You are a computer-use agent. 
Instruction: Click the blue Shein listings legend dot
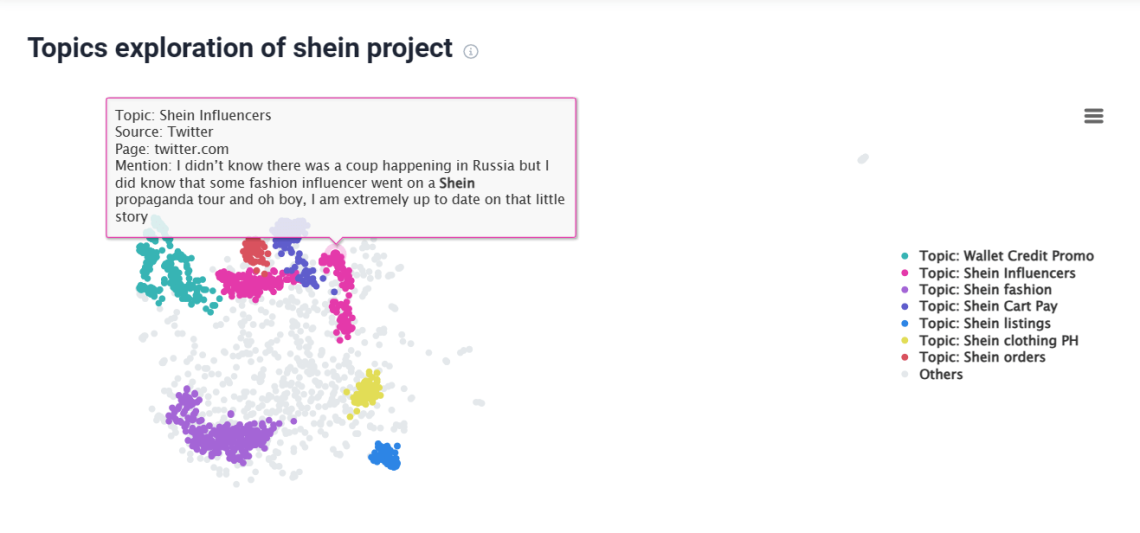point(905,324)
